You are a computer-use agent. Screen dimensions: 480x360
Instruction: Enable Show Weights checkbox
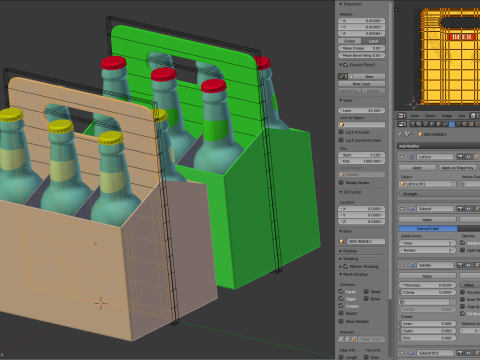341,321
